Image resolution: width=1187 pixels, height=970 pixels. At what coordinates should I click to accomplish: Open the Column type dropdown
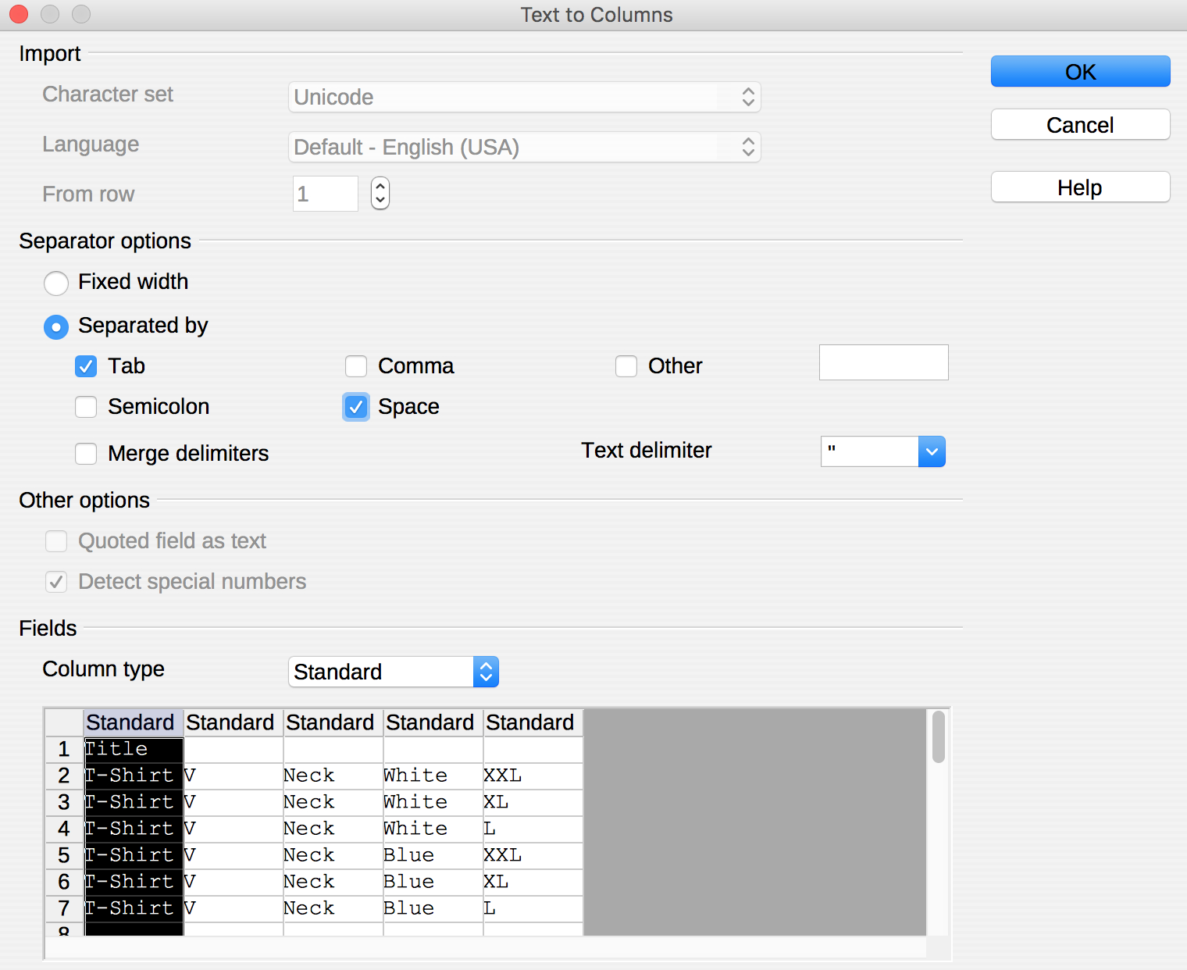(x=486, y=671)
